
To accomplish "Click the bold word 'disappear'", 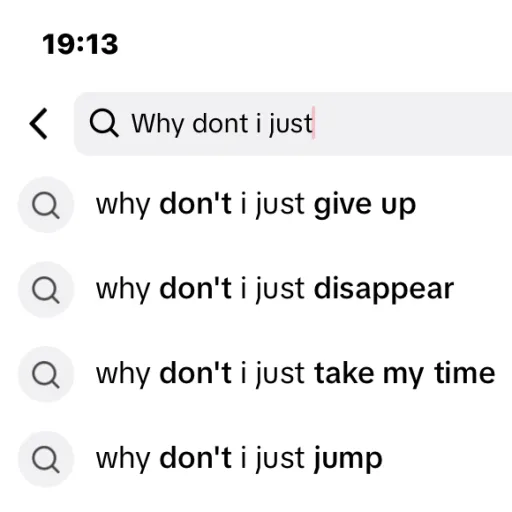I will [x=384, y=289].
